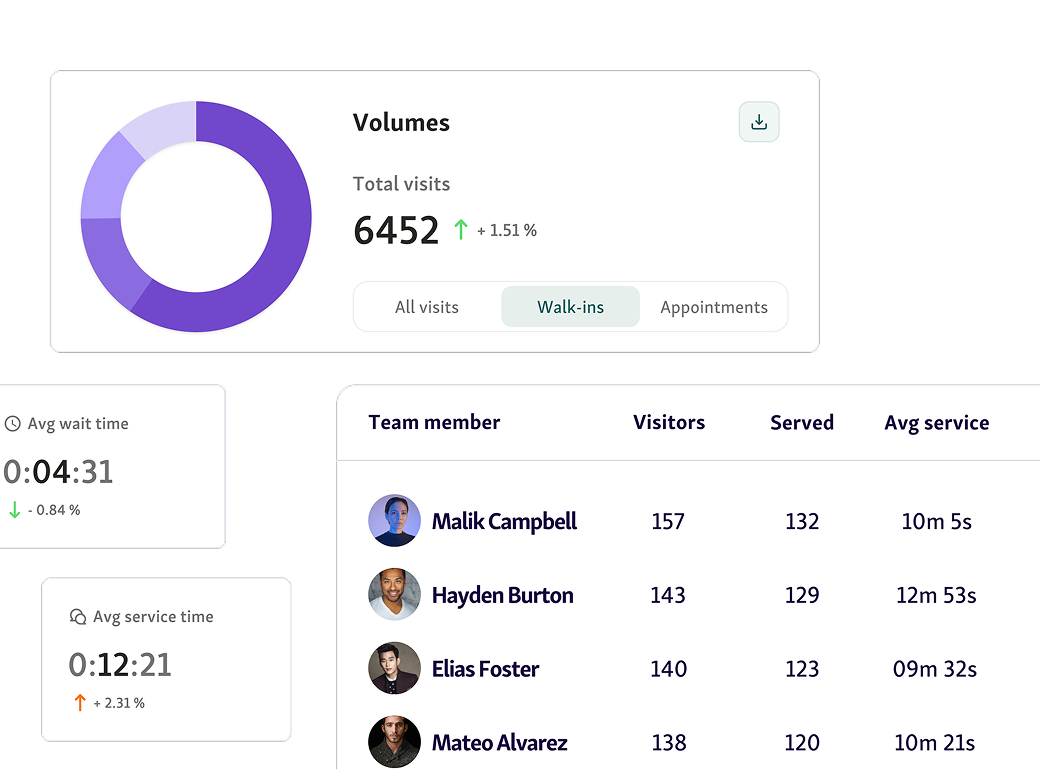Viewport: 1041px width, 770px height.
Task: Click the chat bubble icon beside Avg service time
Action: [x=78, y=617]
